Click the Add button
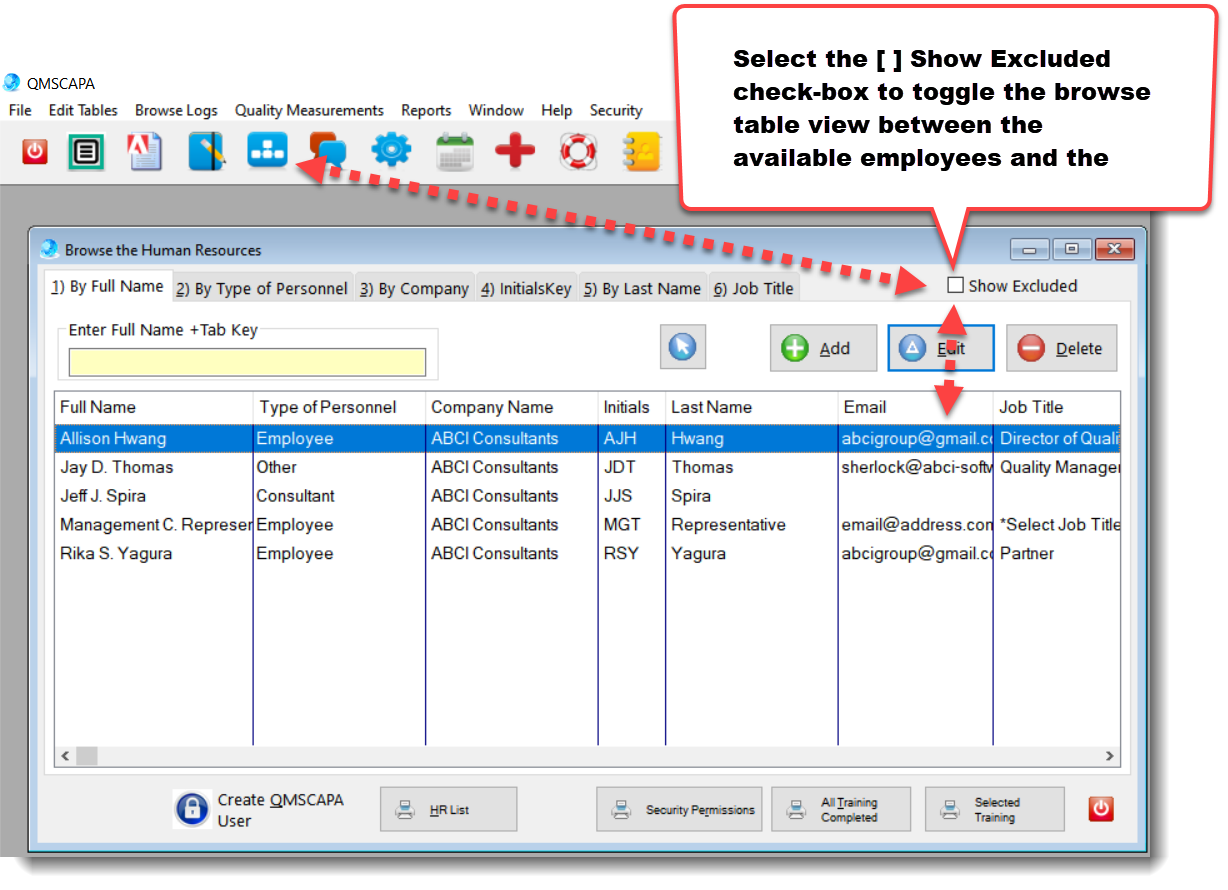The image size is (1228, 890). [x=823, y=348]
